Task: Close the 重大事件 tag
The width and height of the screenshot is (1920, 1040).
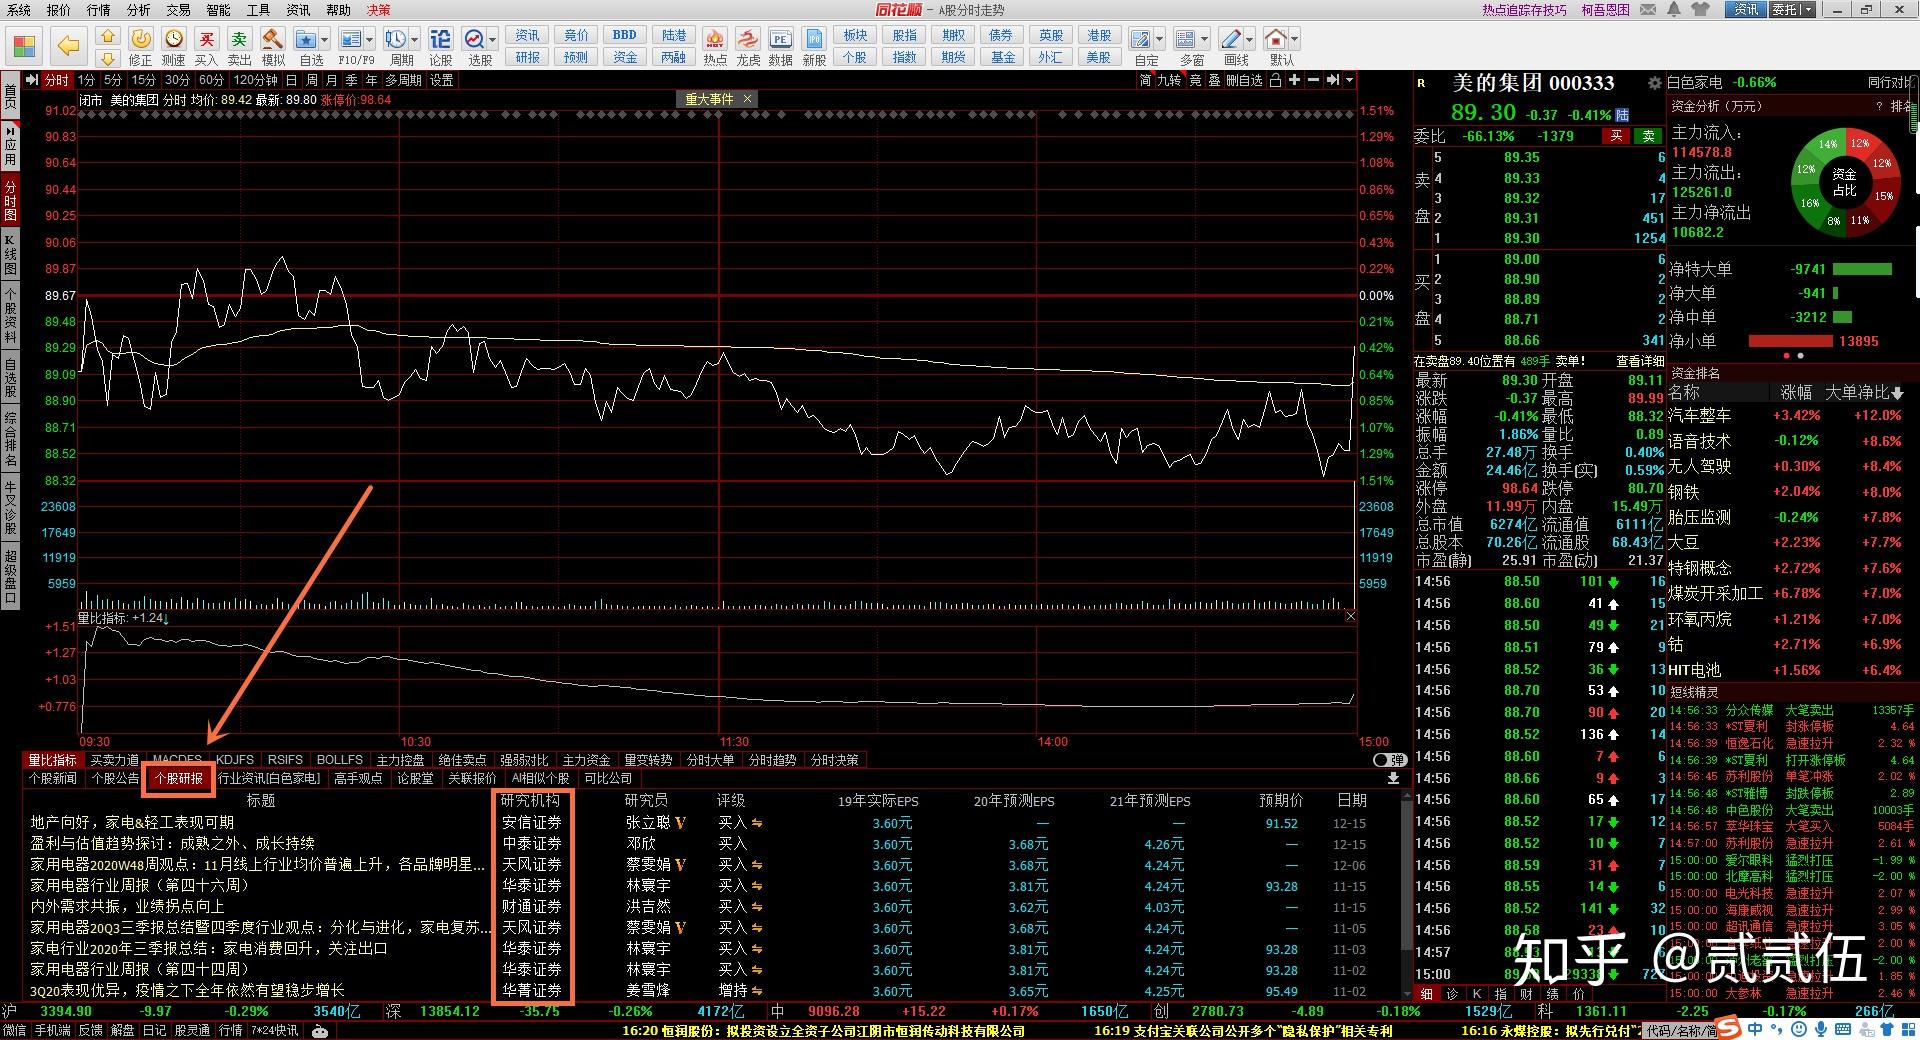Action: click(747, 99)
